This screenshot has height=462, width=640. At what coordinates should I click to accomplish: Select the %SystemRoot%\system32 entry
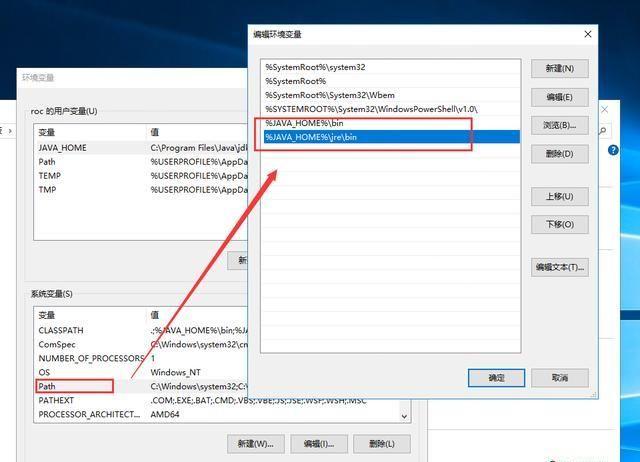click(391, 67)
